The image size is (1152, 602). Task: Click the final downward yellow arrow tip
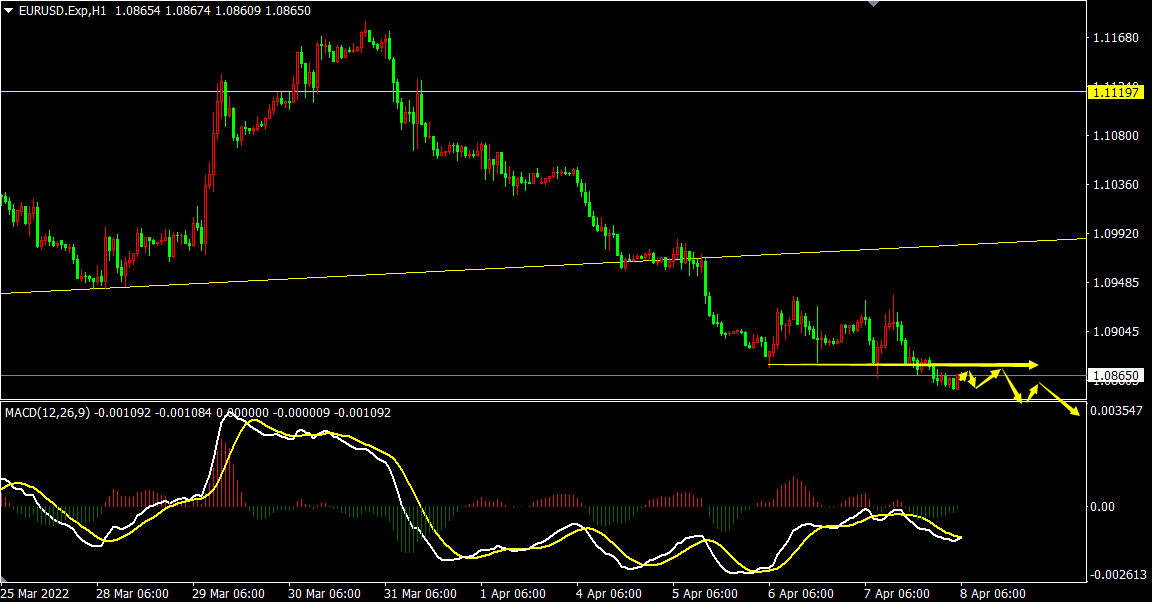pos(1078,413)
